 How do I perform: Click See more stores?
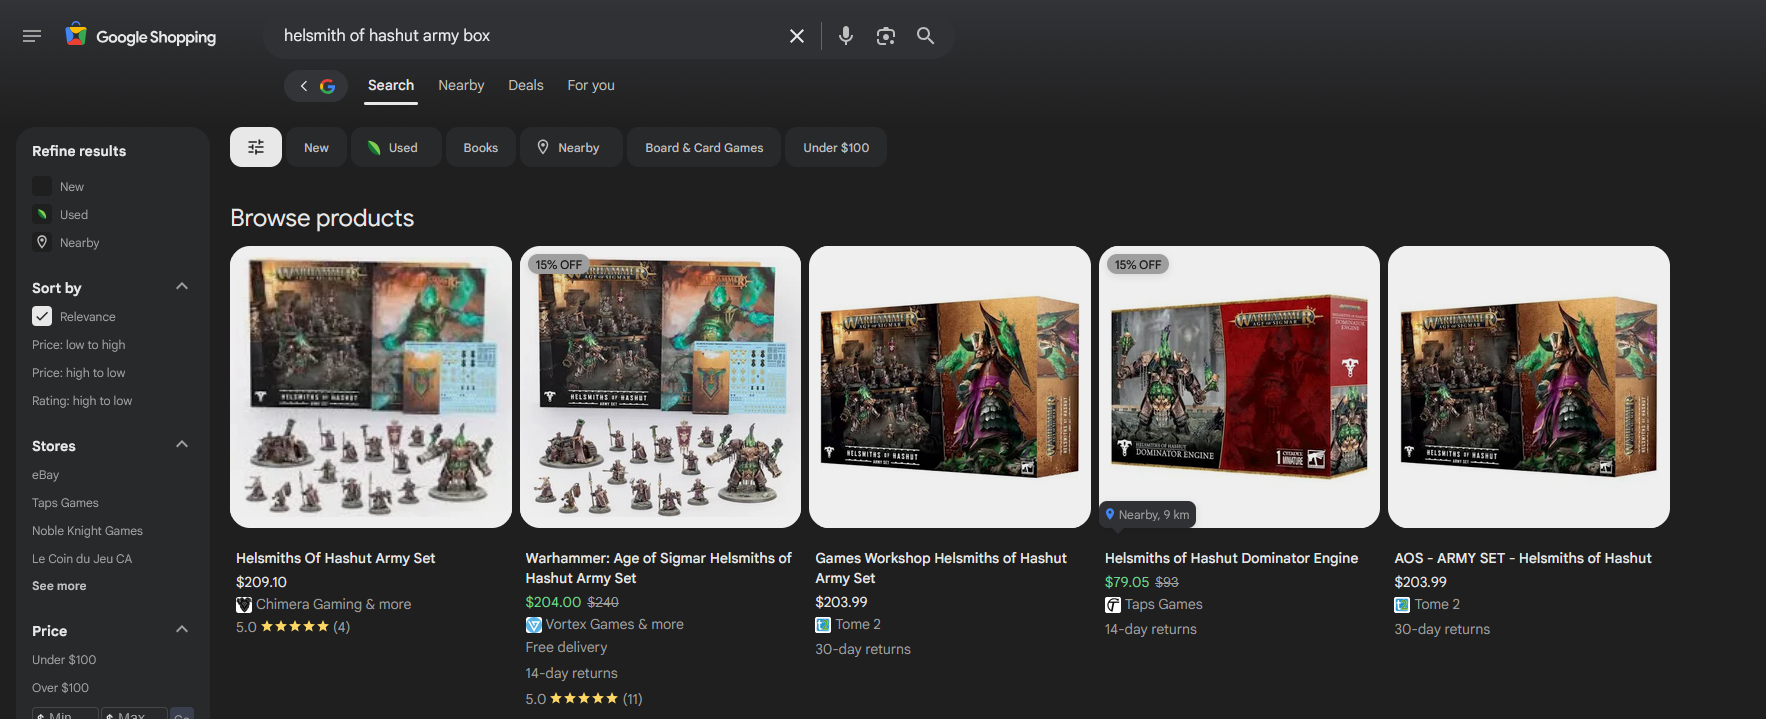click(59, 586)
